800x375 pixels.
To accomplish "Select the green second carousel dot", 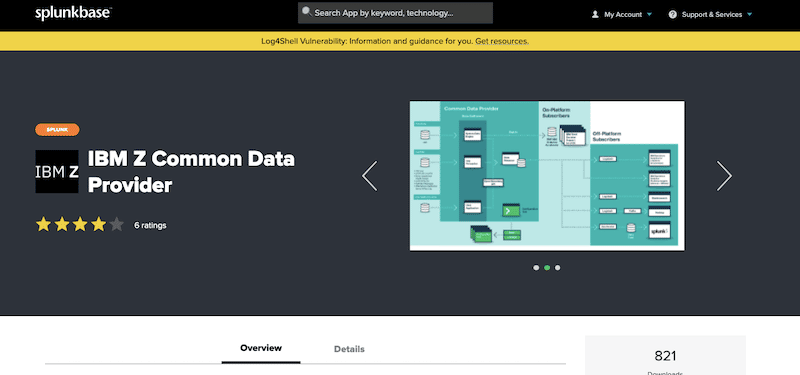I will (x=547, y=267).
